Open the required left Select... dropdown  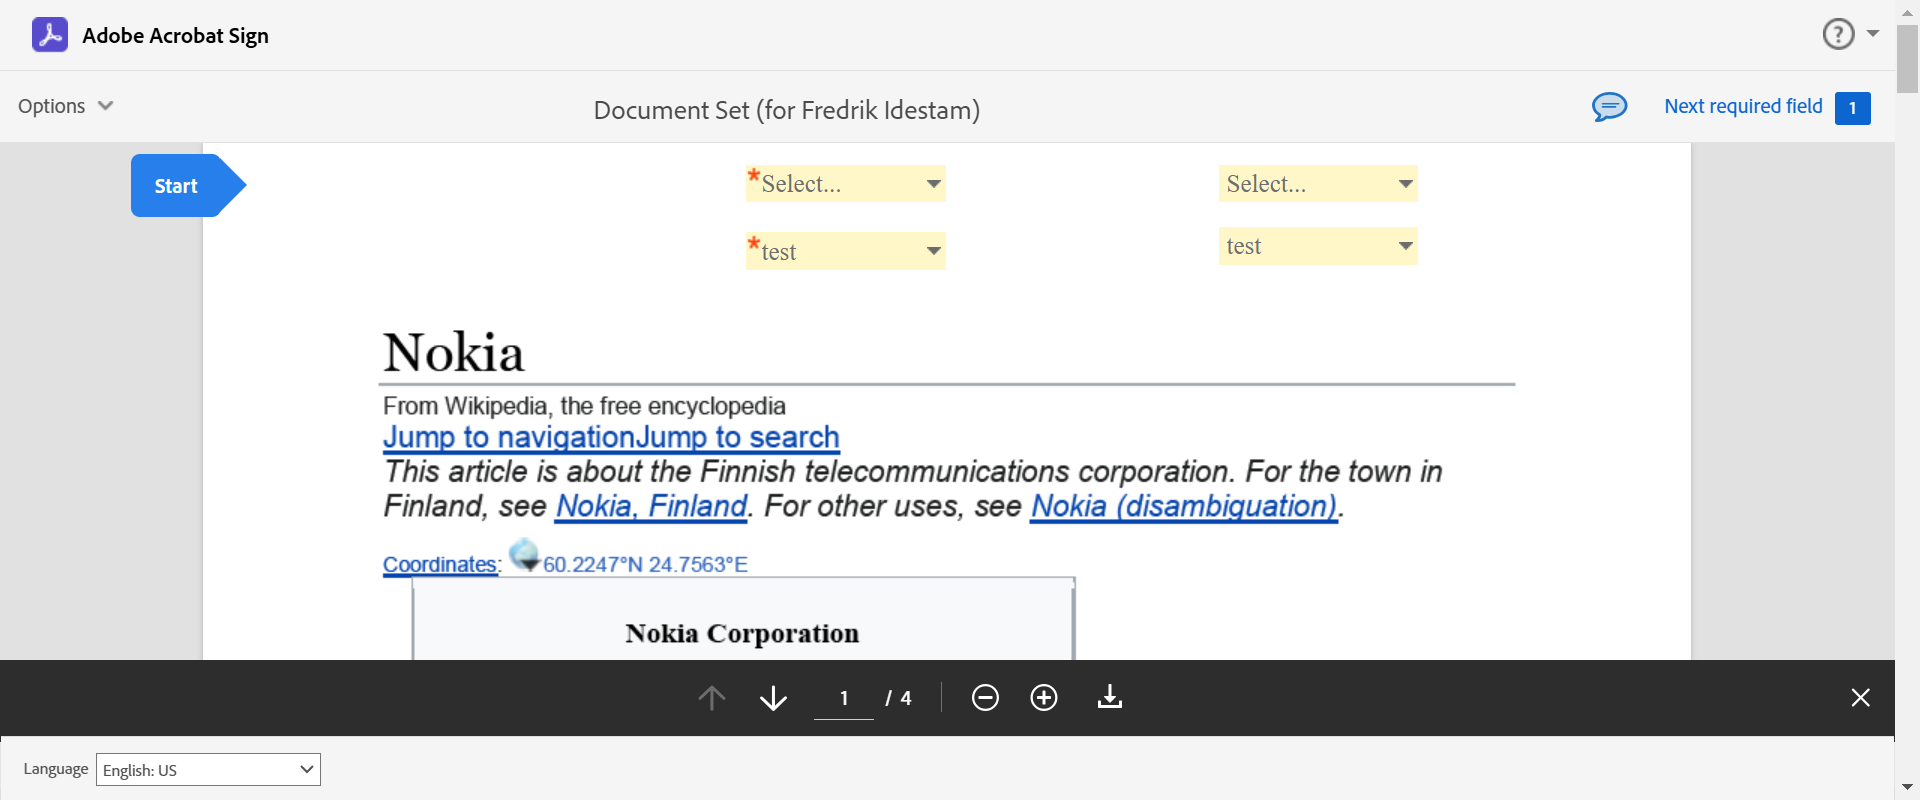[846, 184]
